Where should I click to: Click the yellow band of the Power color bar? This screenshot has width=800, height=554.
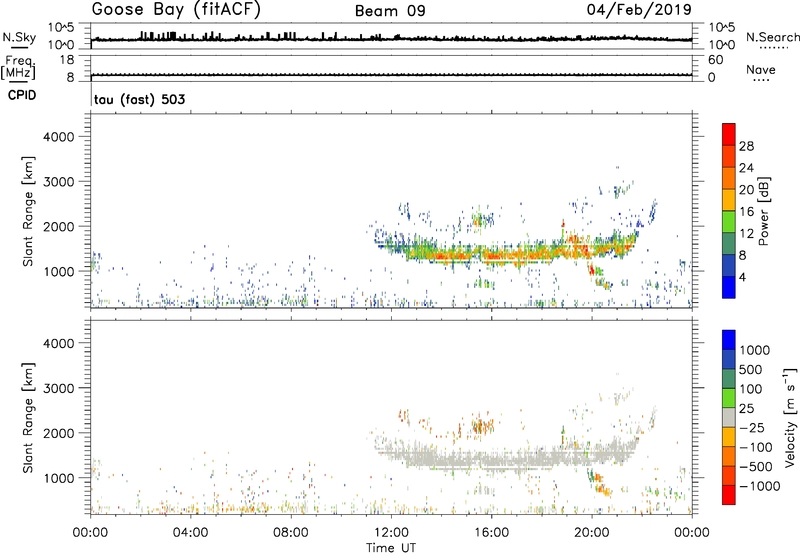coord(729,200)
